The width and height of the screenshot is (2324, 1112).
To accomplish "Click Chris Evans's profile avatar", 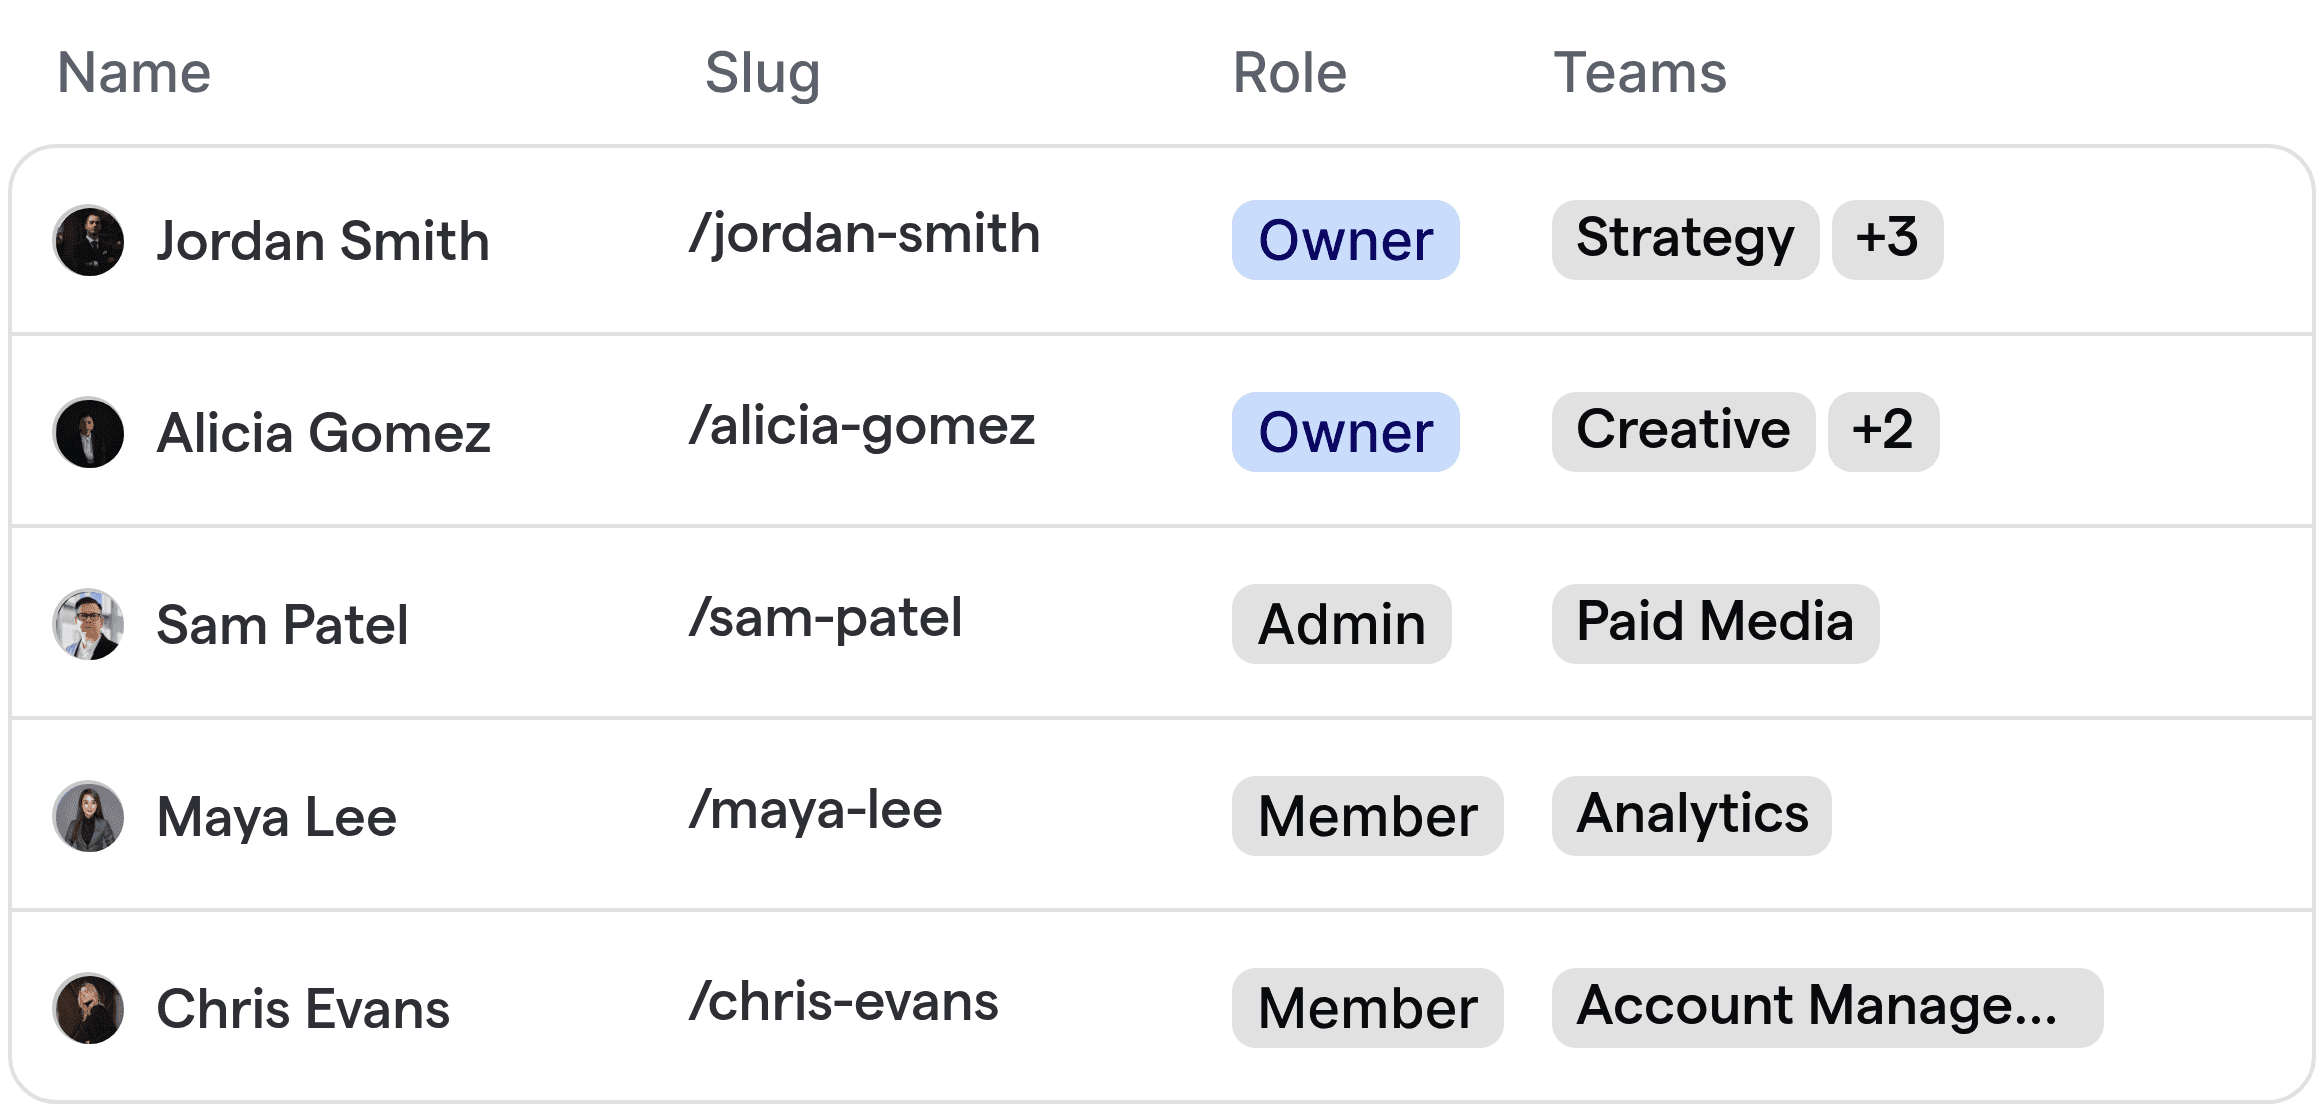I will [x=88, y=1008].
